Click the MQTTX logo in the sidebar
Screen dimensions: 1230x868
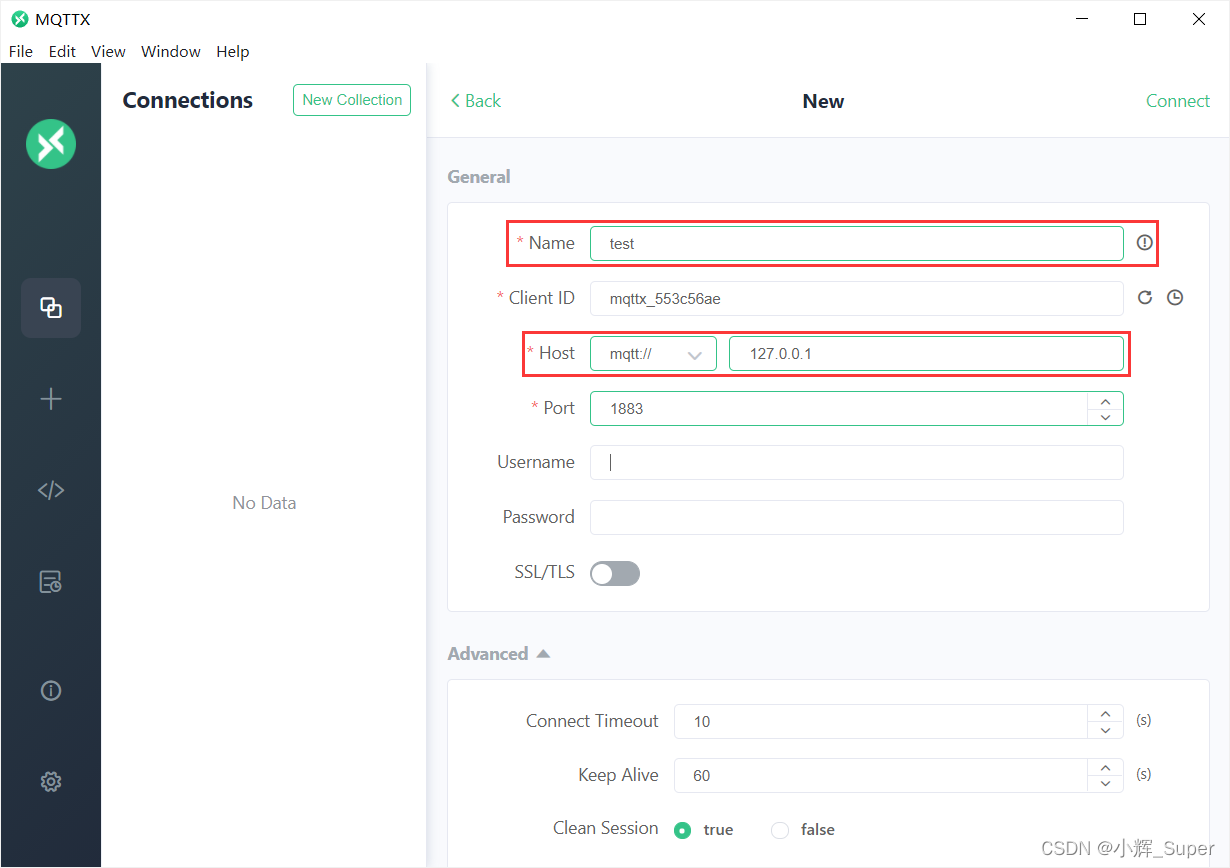pos(51,143)
